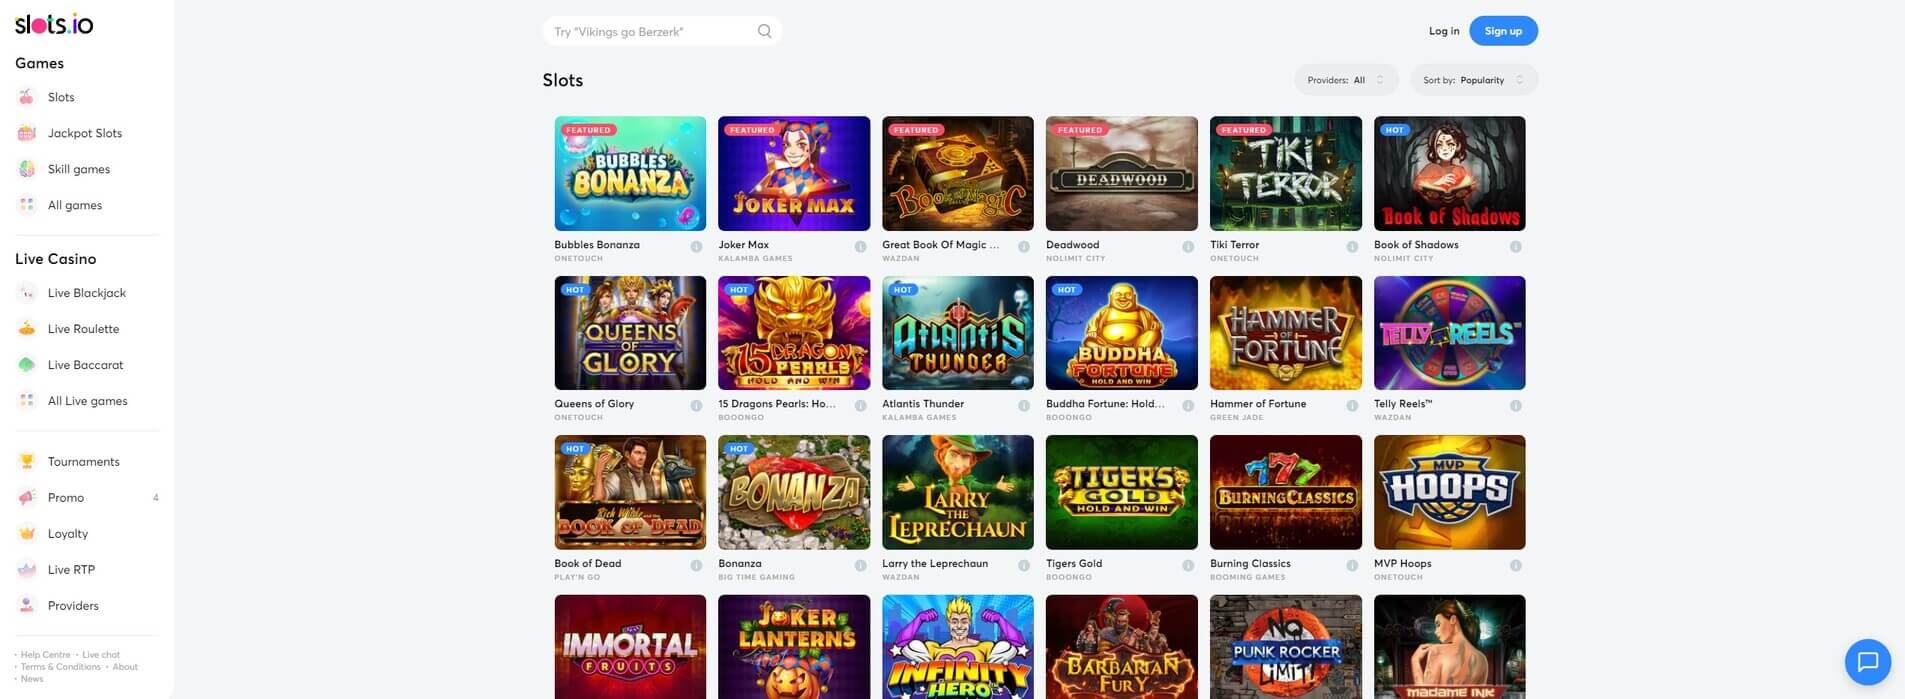Open the Providers filter dropdown
The width and height of the screenshot is (1905, 699).
coord(1346,80)
